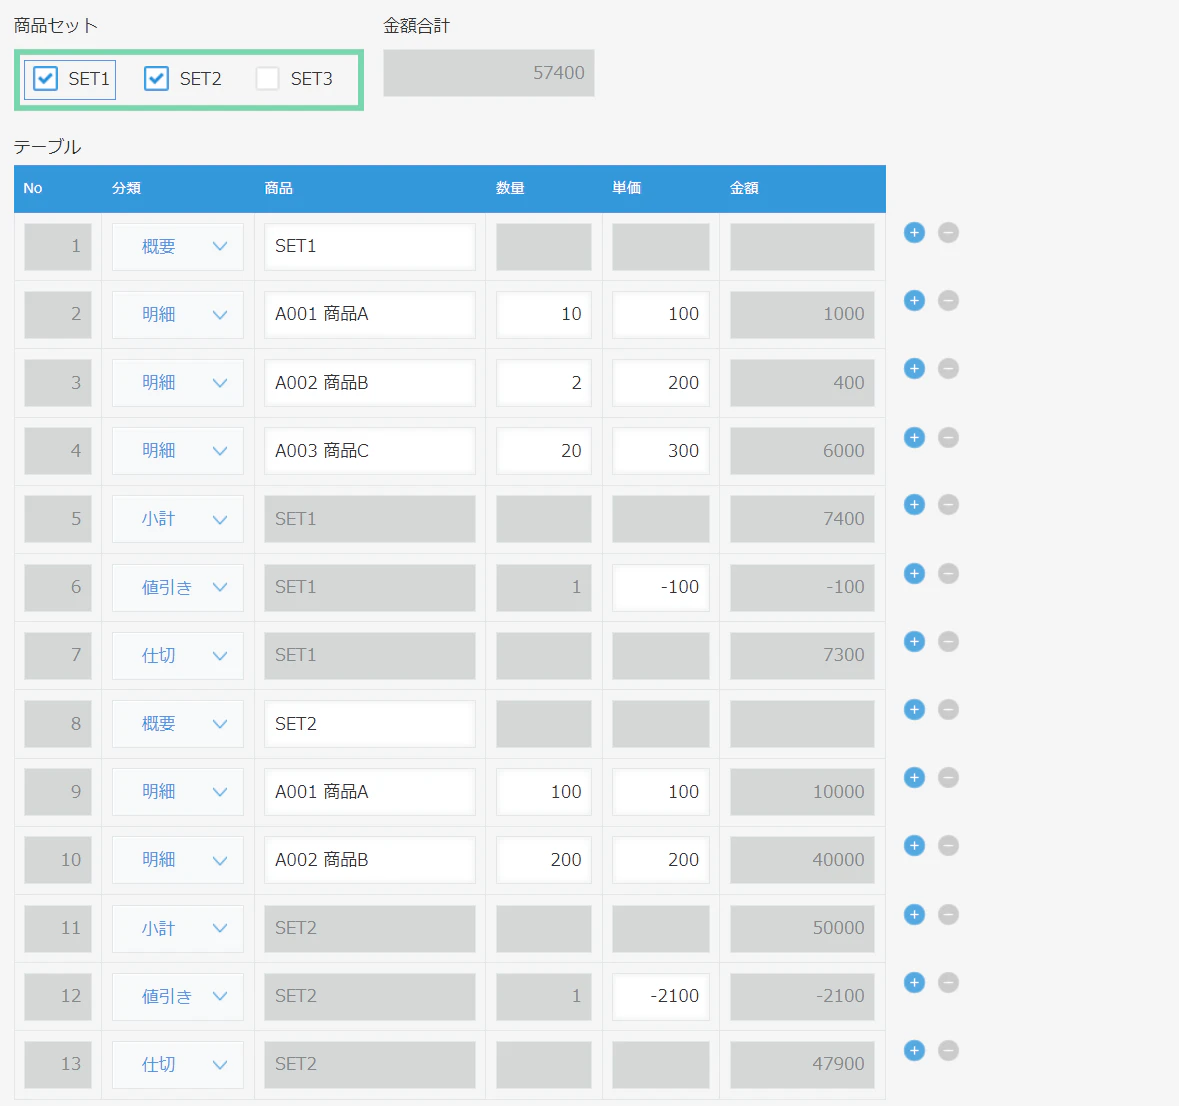Remove row 2 with the minus icon
This screenshot has width=1179, height=1106.
point(948,301)
